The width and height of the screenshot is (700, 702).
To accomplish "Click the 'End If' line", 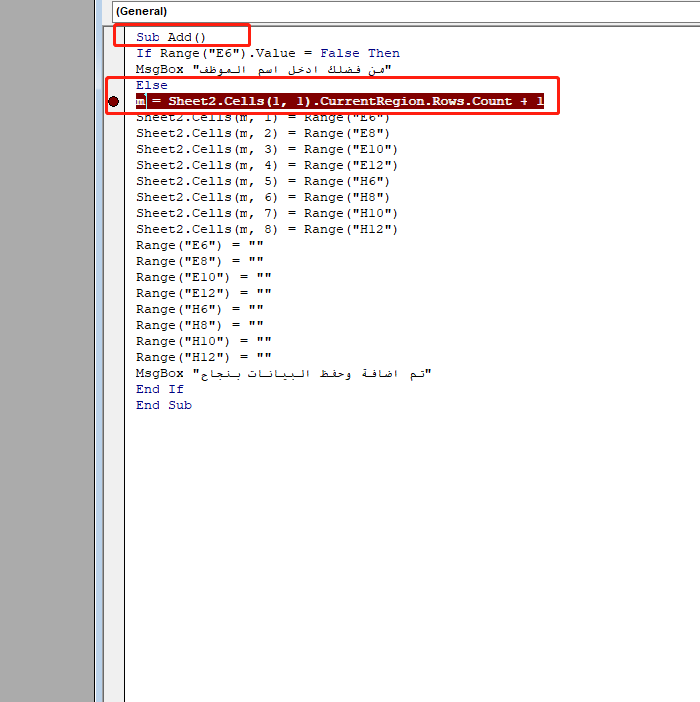I will click(x=160, y=390).
